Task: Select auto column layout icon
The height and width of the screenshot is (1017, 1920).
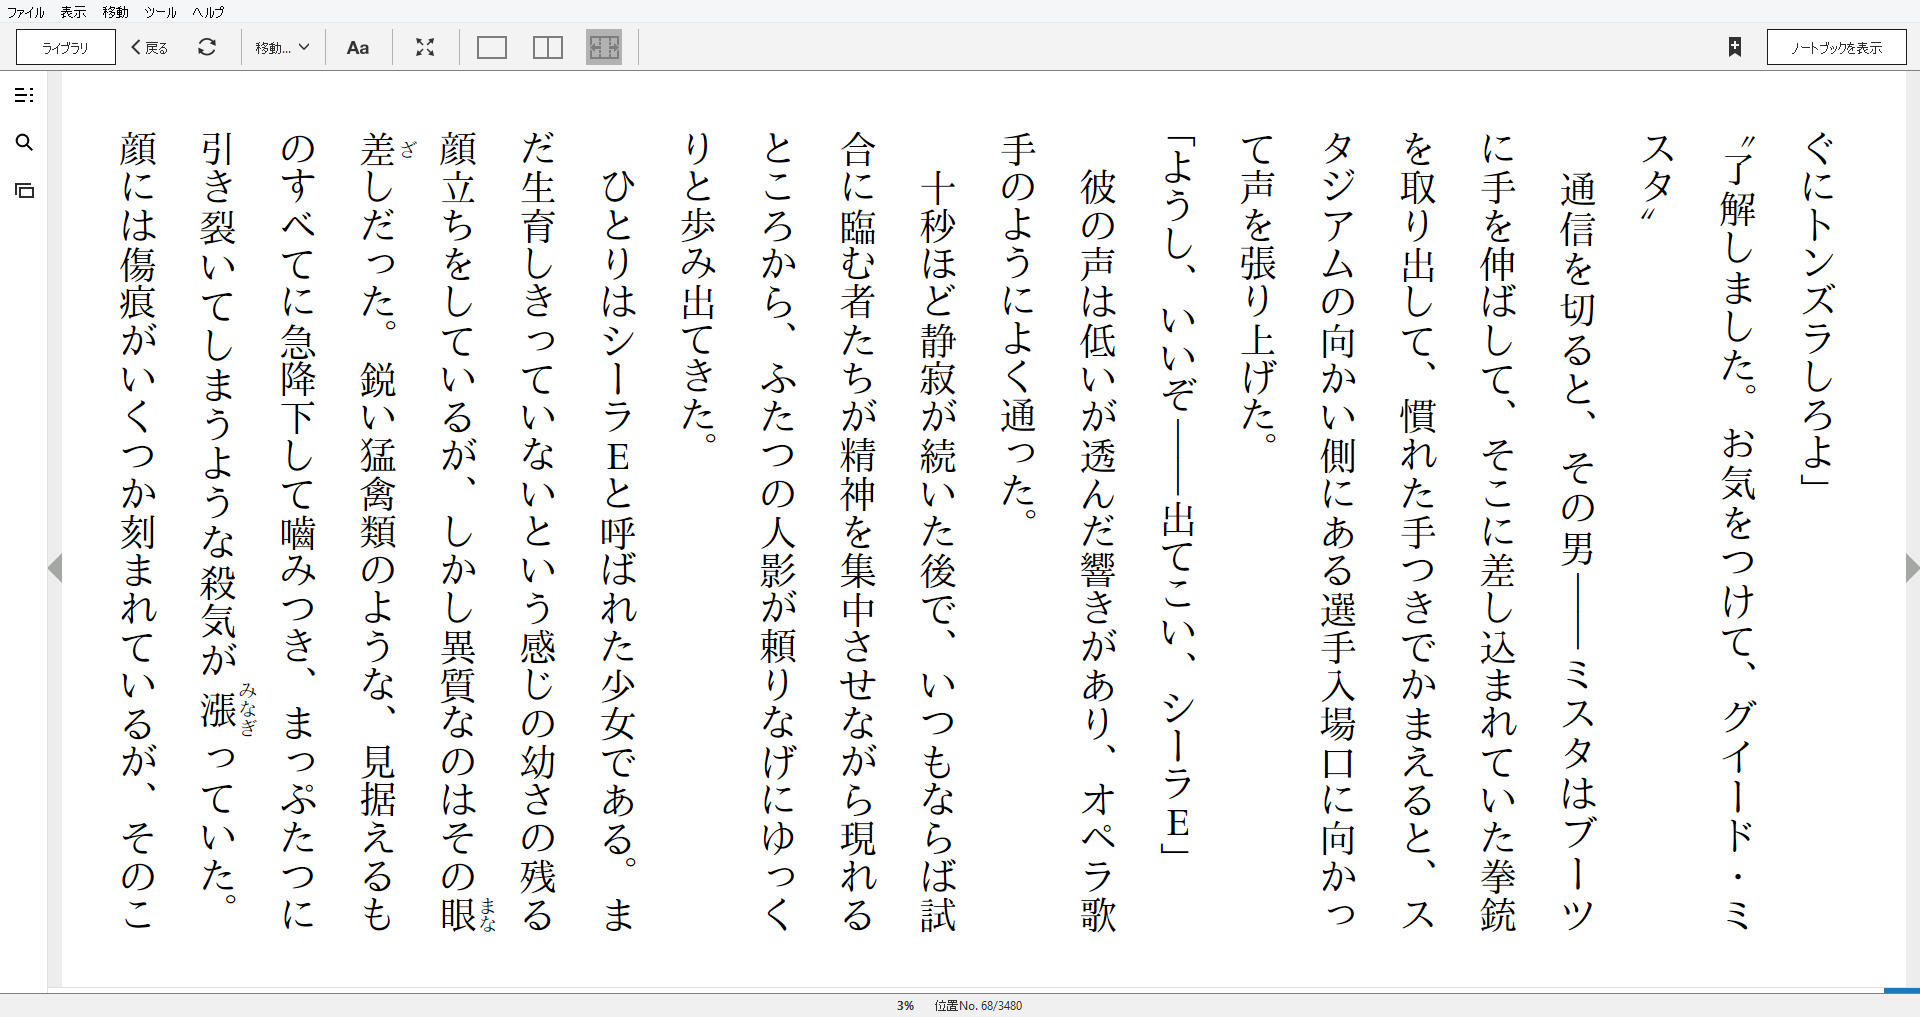Action: pyautogui.click(x=604, y=47)
